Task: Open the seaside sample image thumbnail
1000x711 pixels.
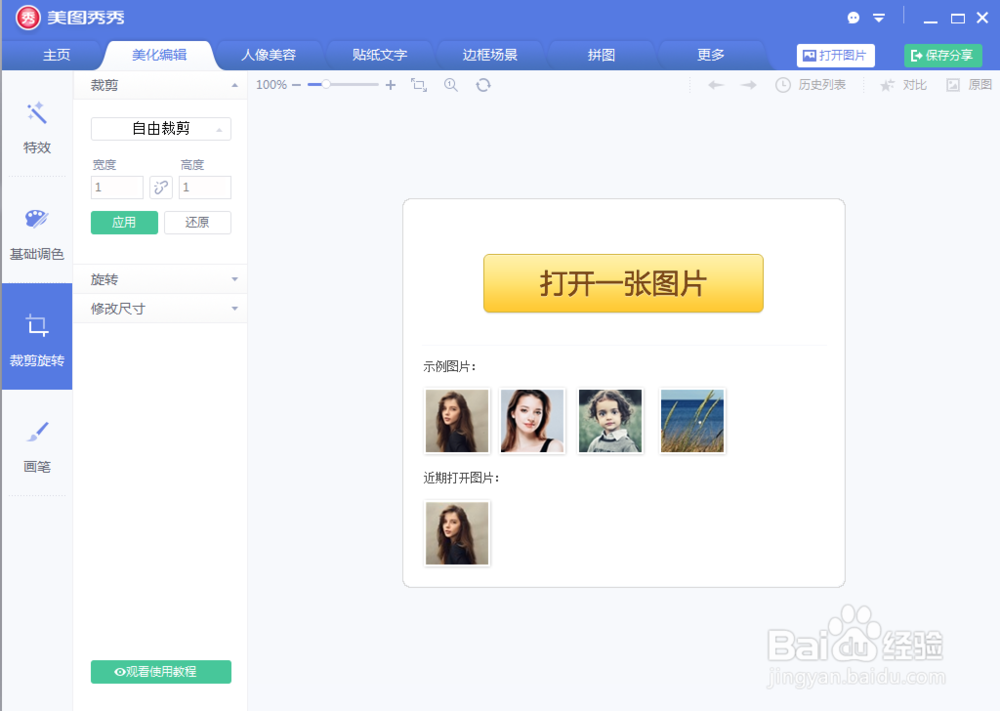Action: (x=691, y=420)
